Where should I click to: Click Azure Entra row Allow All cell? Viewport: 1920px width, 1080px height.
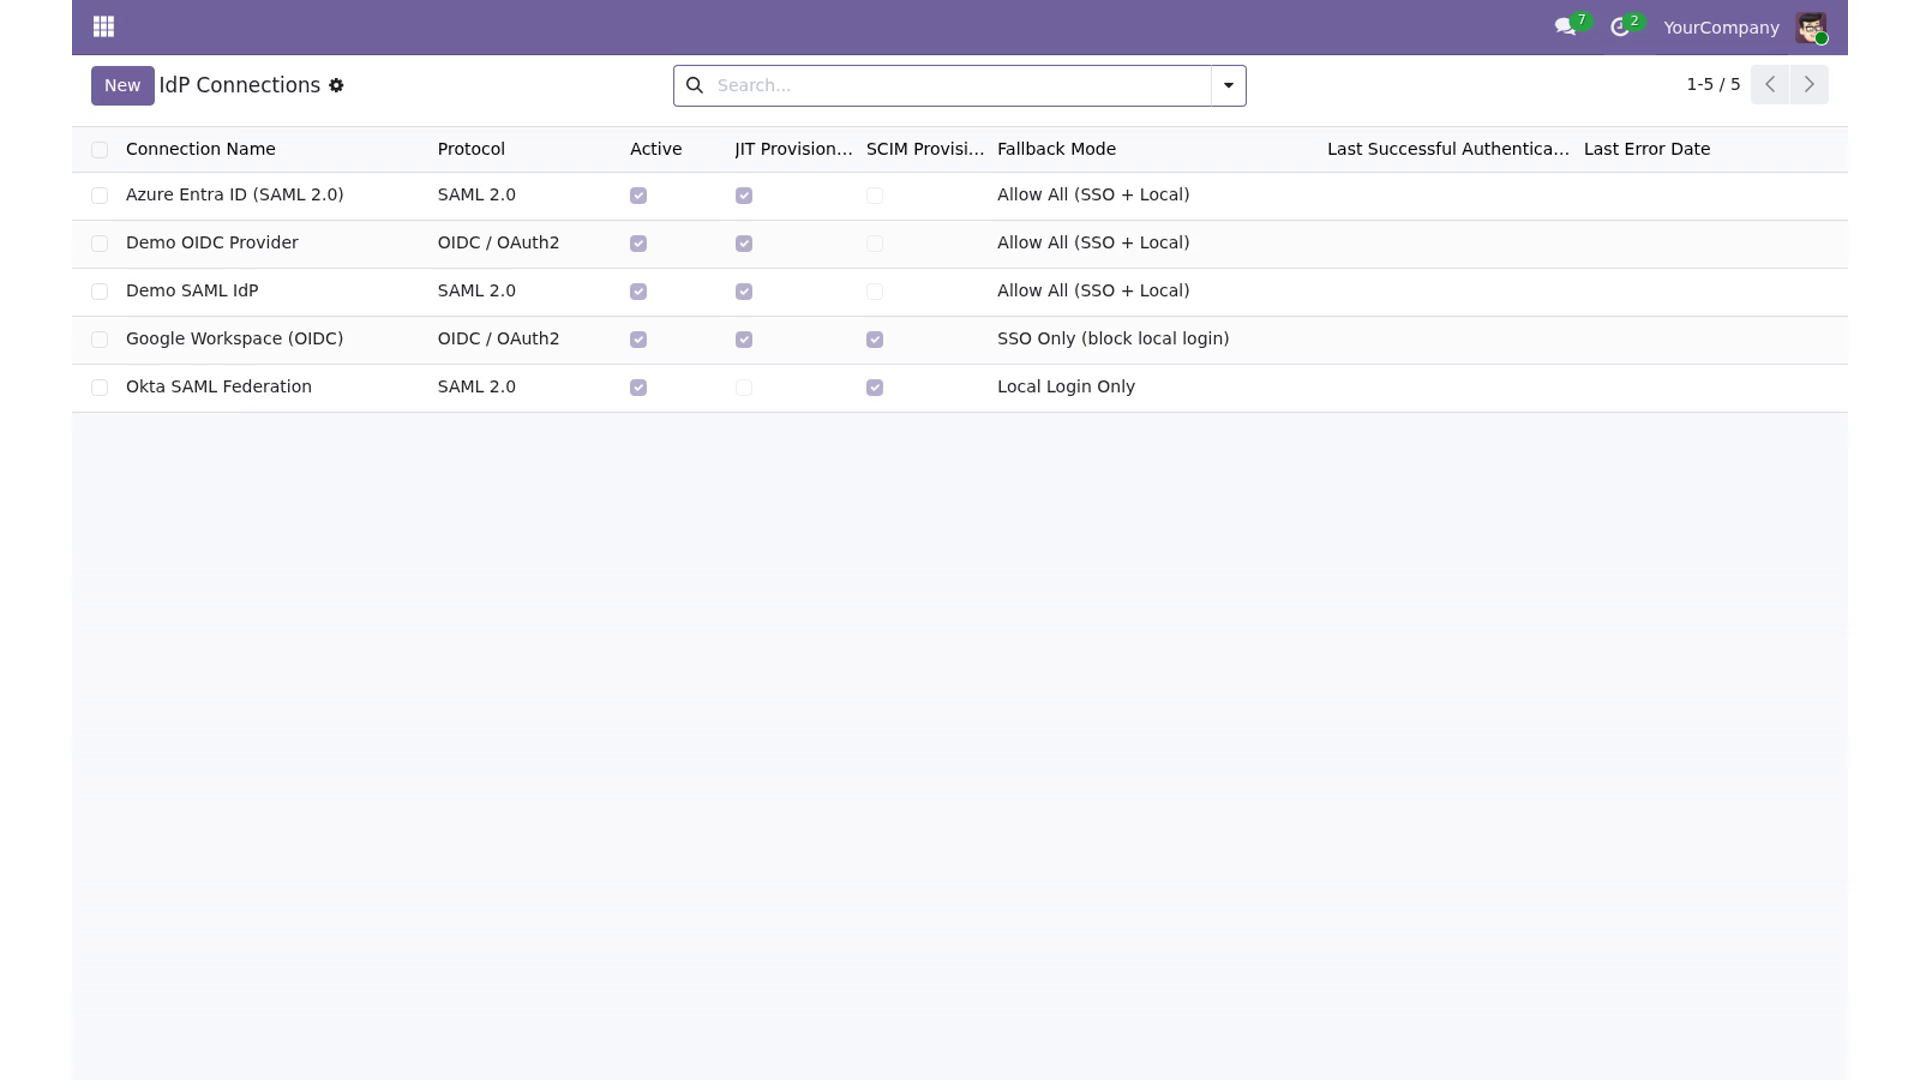pyautogui.click(x=1093, y=195)
